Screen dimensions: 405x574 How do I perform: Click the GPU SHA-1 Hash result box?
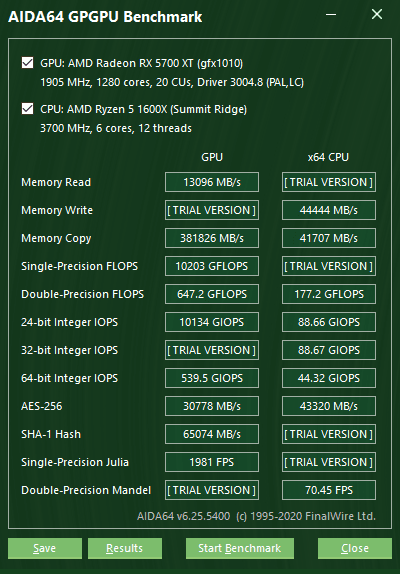tap(212, 434)
